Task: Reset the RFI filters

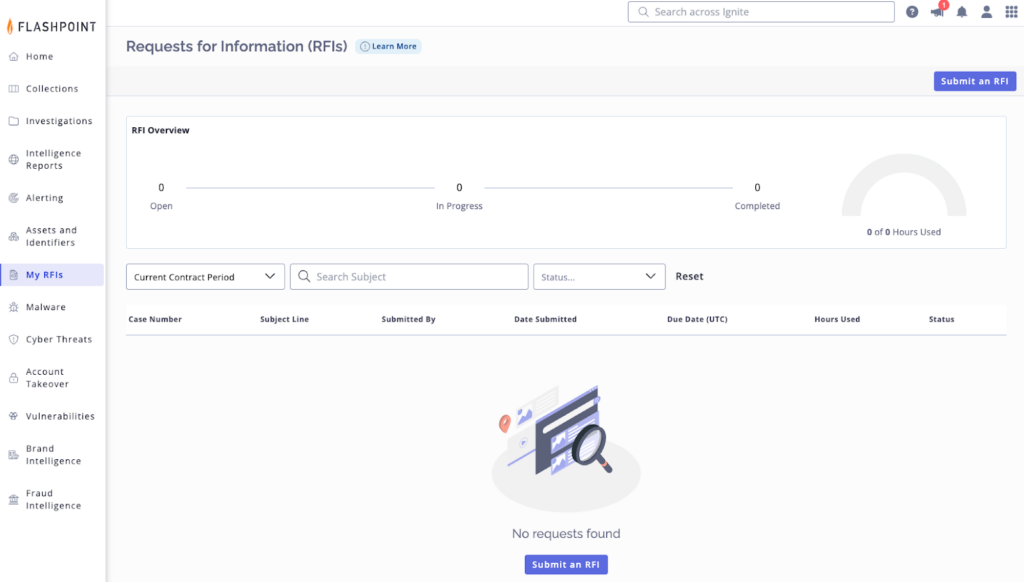Action: 689,277
